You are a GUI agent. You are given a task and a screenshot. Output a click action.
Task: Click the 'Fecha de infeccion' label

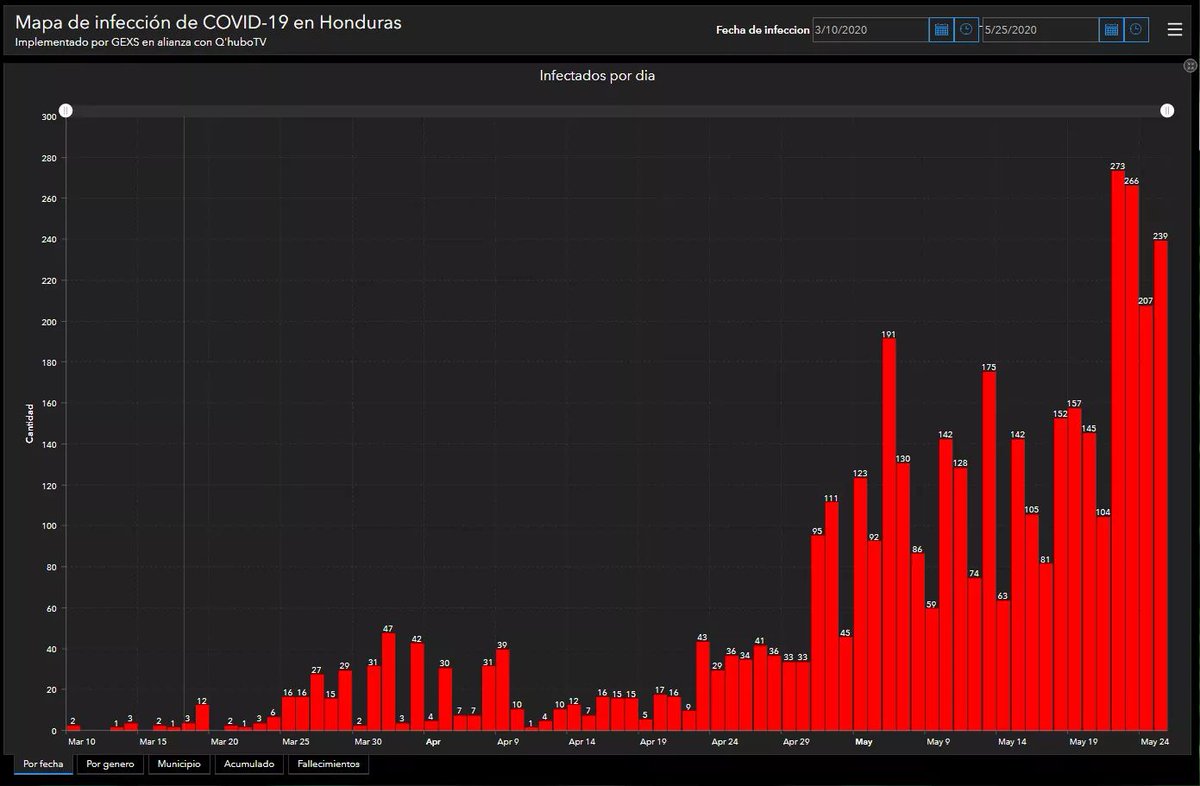(x=763, y=30)
